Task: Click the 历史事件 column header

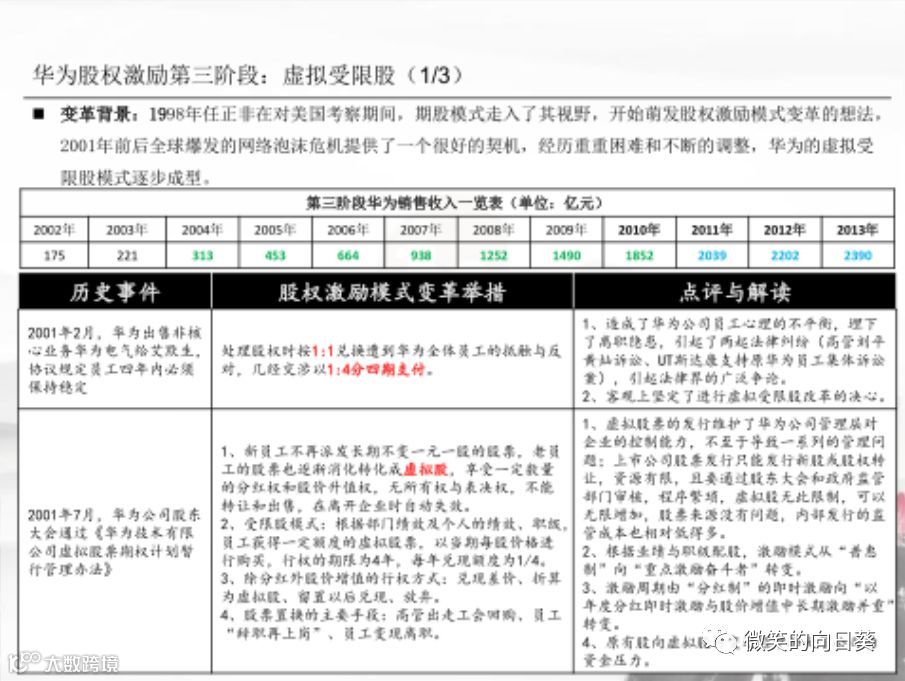Action: (x=115, y=292)
